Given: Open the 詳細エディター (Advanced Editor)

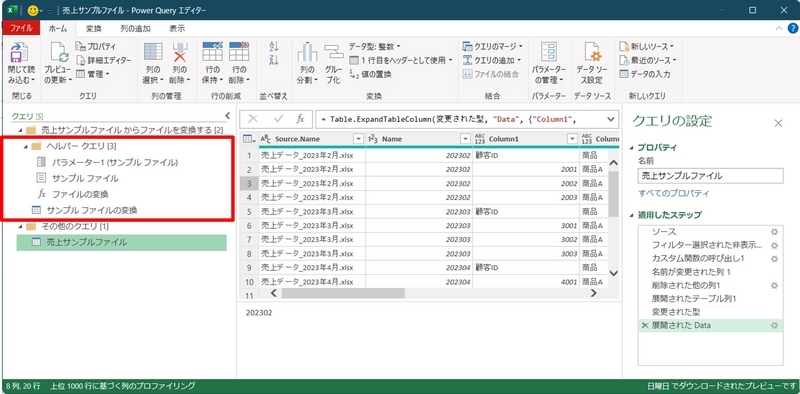Looking at the screenshot, I should (104, 60).
